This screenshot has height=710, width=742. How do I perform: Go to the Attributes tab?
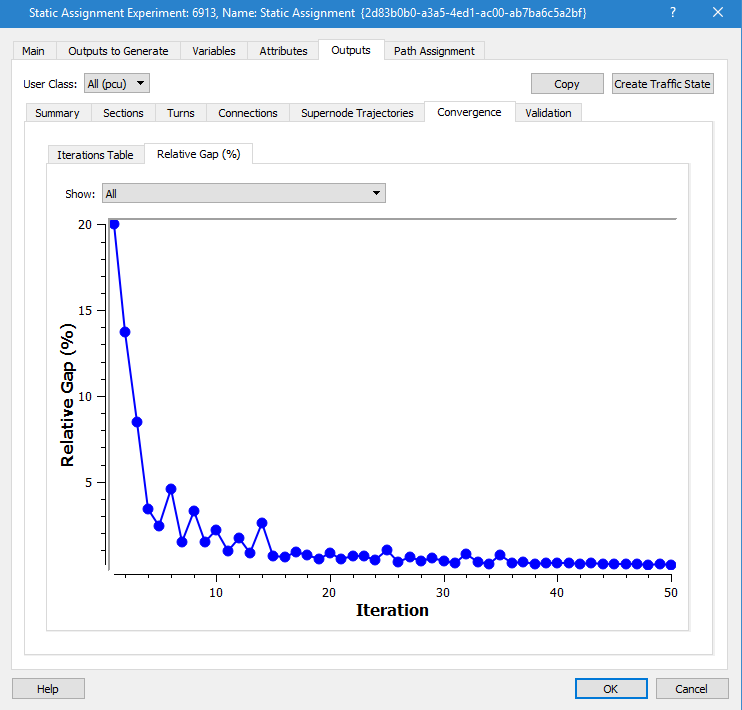pos(283,51)
